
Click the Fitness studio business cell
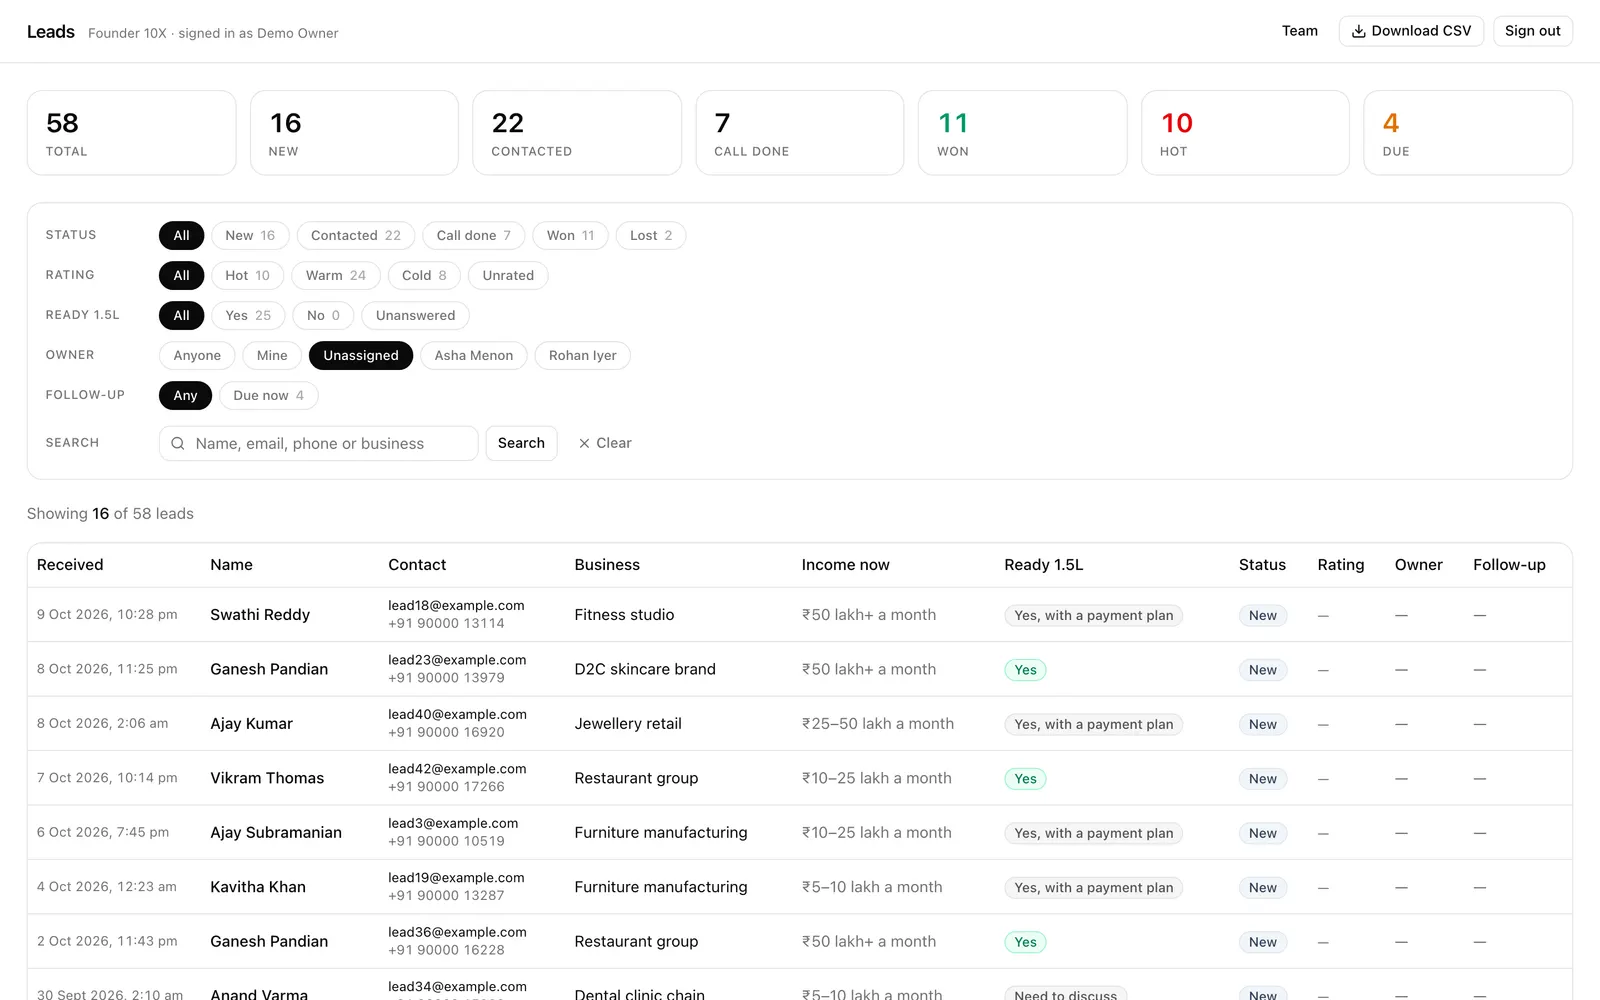click(x=624, y=615)
